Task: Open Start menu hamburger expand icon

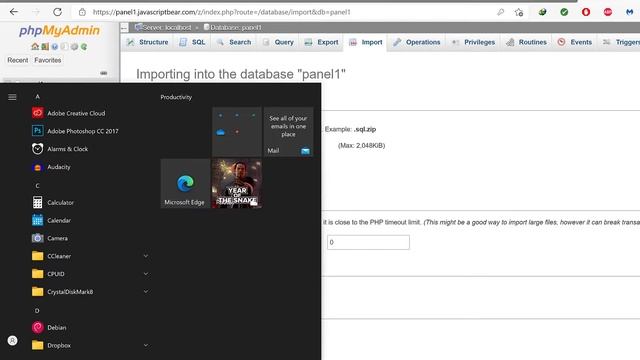Action: (12, 97)
